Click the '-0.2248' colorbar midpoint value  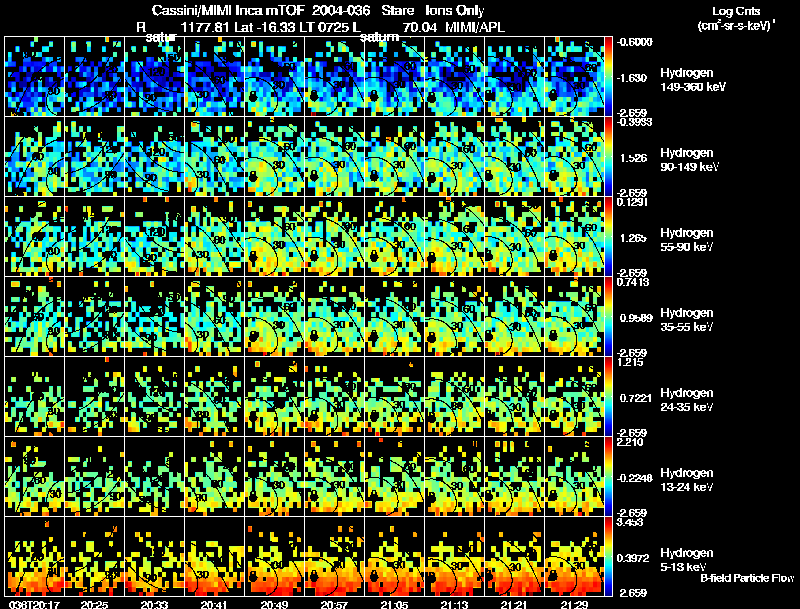coord(634,478)
